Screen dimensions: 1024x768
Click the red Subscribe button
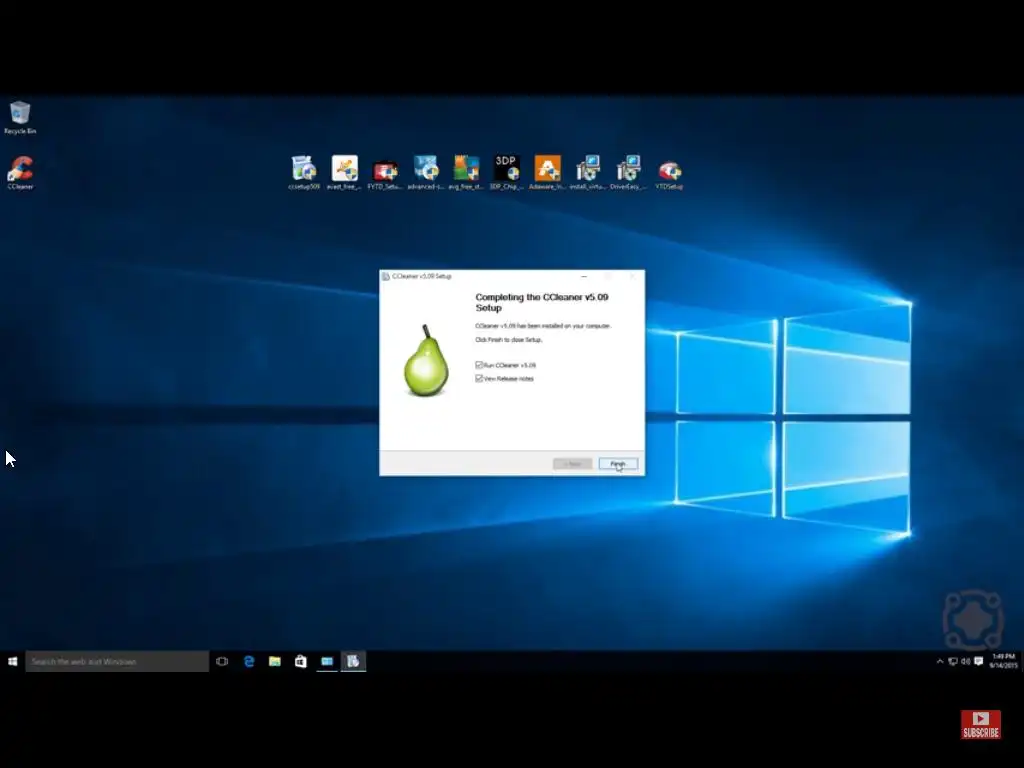980,725
